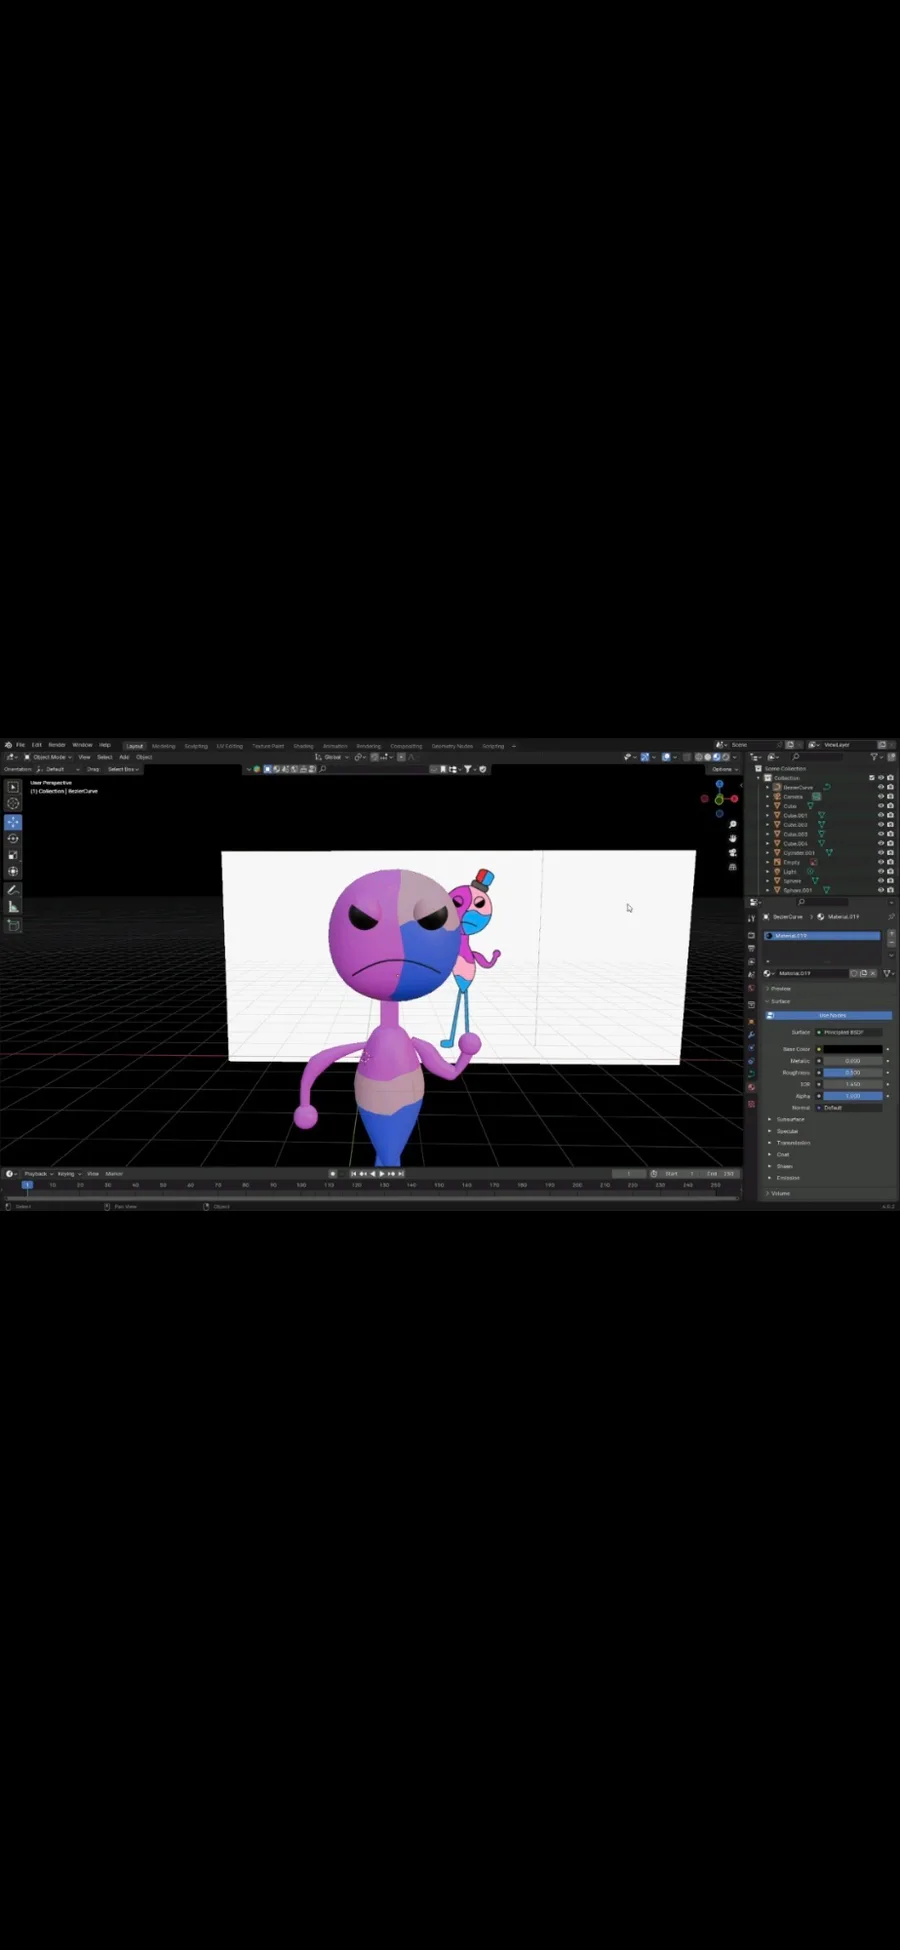Screen dimensions: 900x1950
Task: Expand the Subsurface section
Action: click(789, 1119)
